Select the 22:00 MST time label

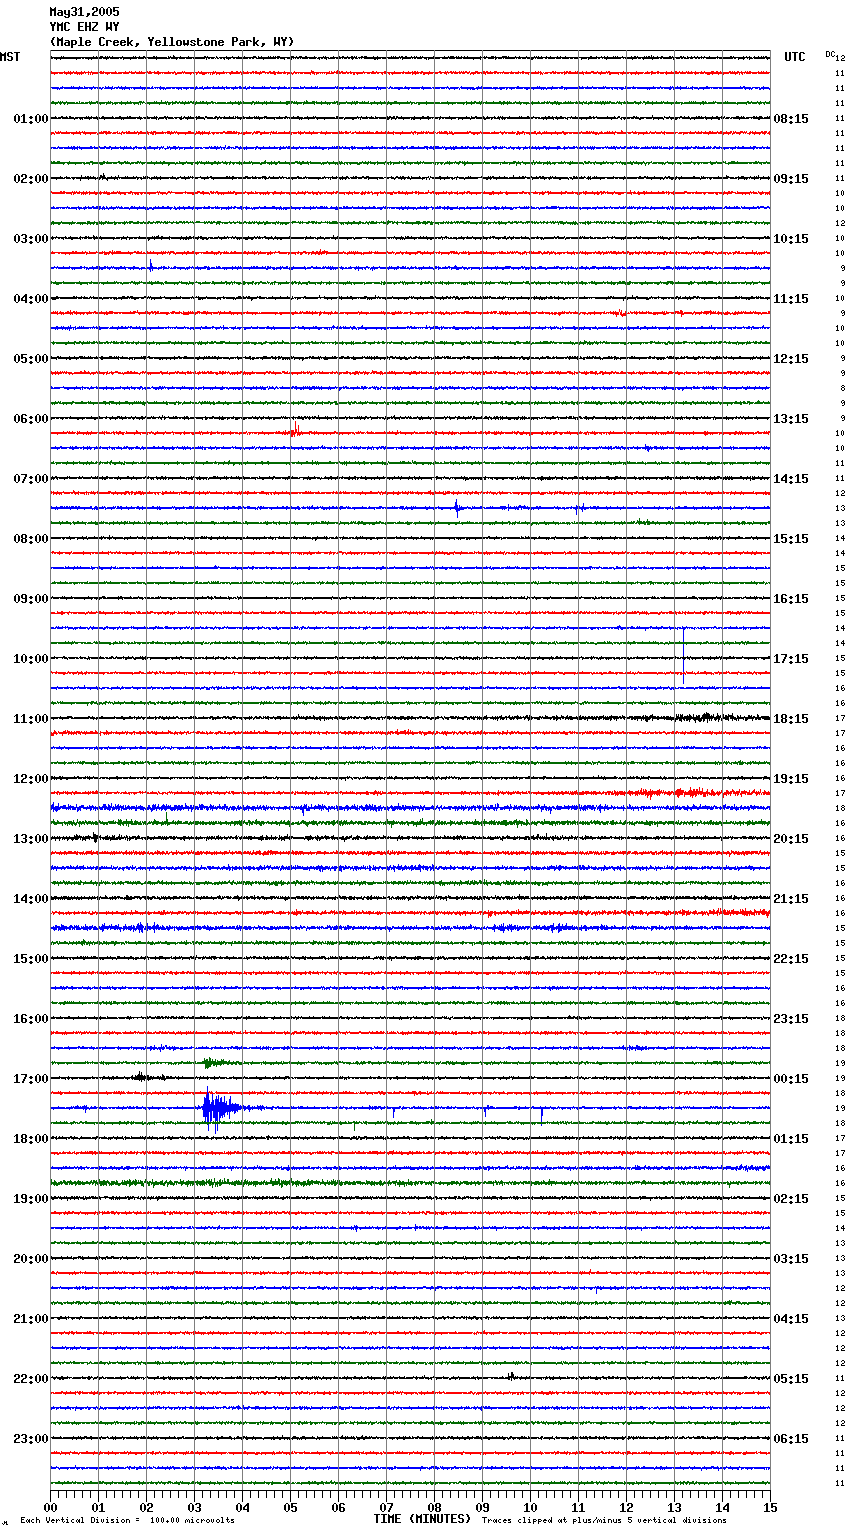pyautogui.click(x=31, y=1379)
